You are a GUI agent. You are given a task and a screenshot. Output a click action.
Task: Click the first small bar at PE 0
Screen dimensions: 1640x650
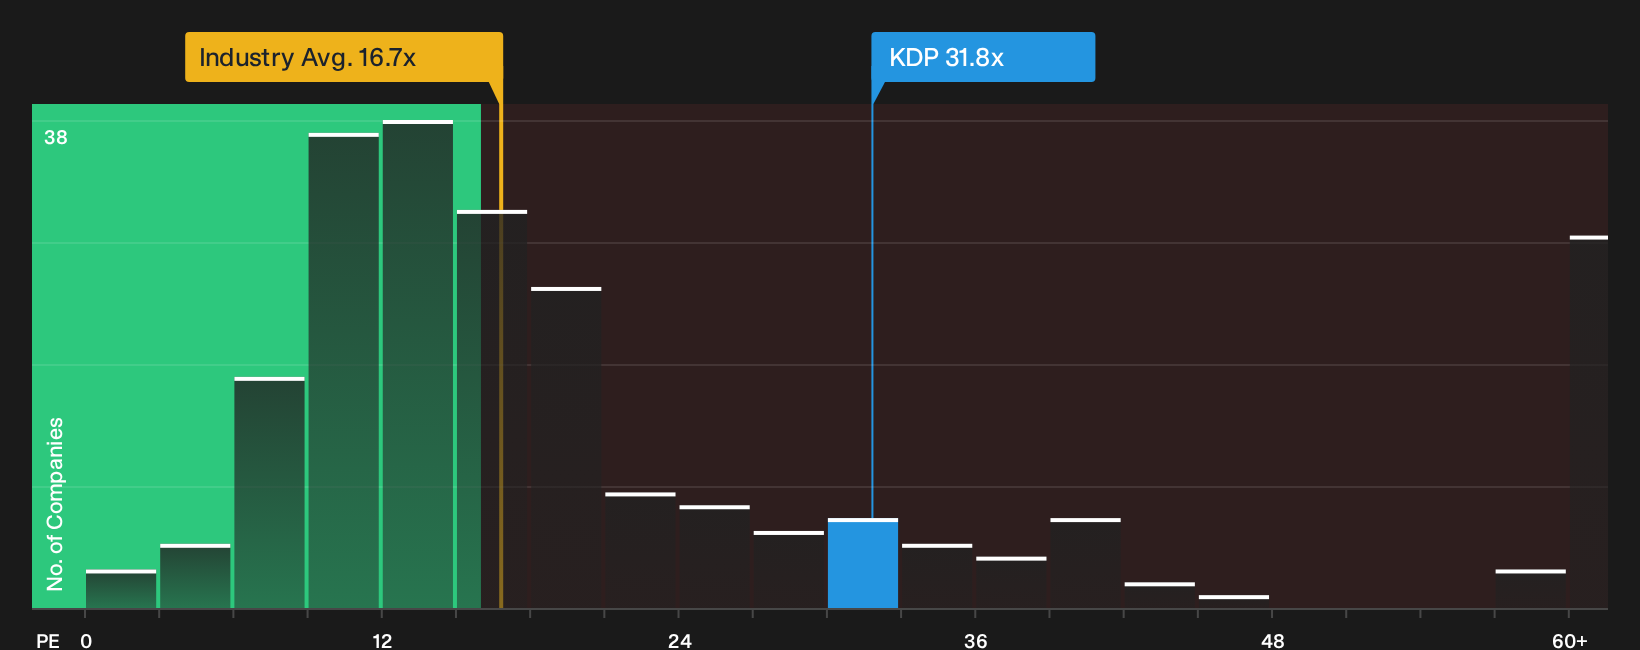point(121,590)
